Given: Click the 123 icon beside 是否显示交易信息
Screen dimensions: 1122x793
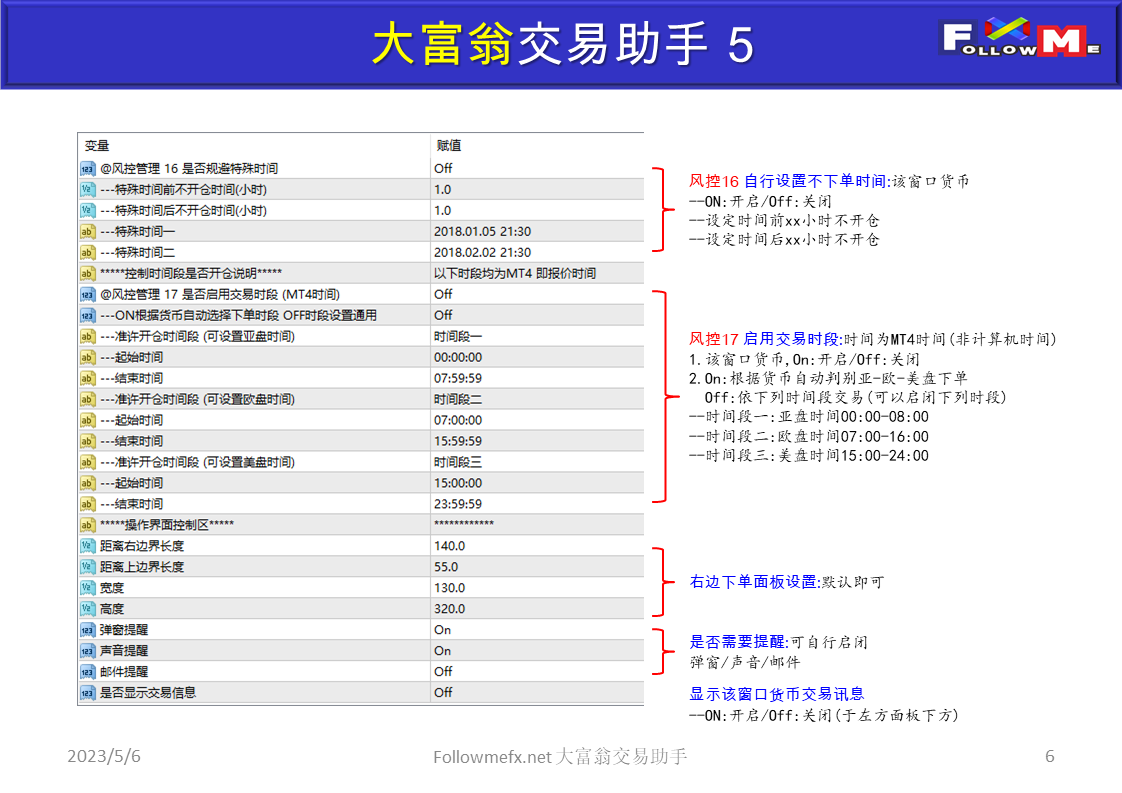Looking at the screenshot, I should [x=87, y=692].
